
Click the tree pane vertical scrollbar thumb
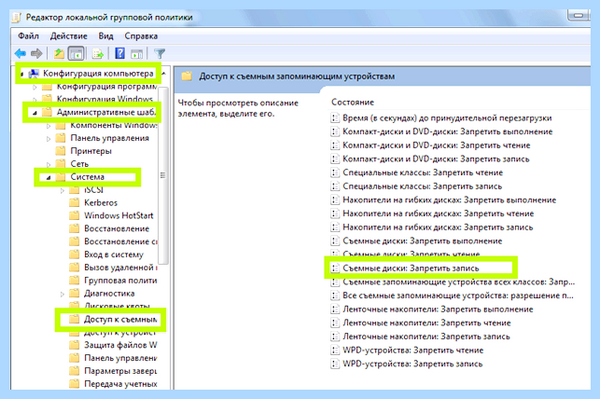click(163, 175)
